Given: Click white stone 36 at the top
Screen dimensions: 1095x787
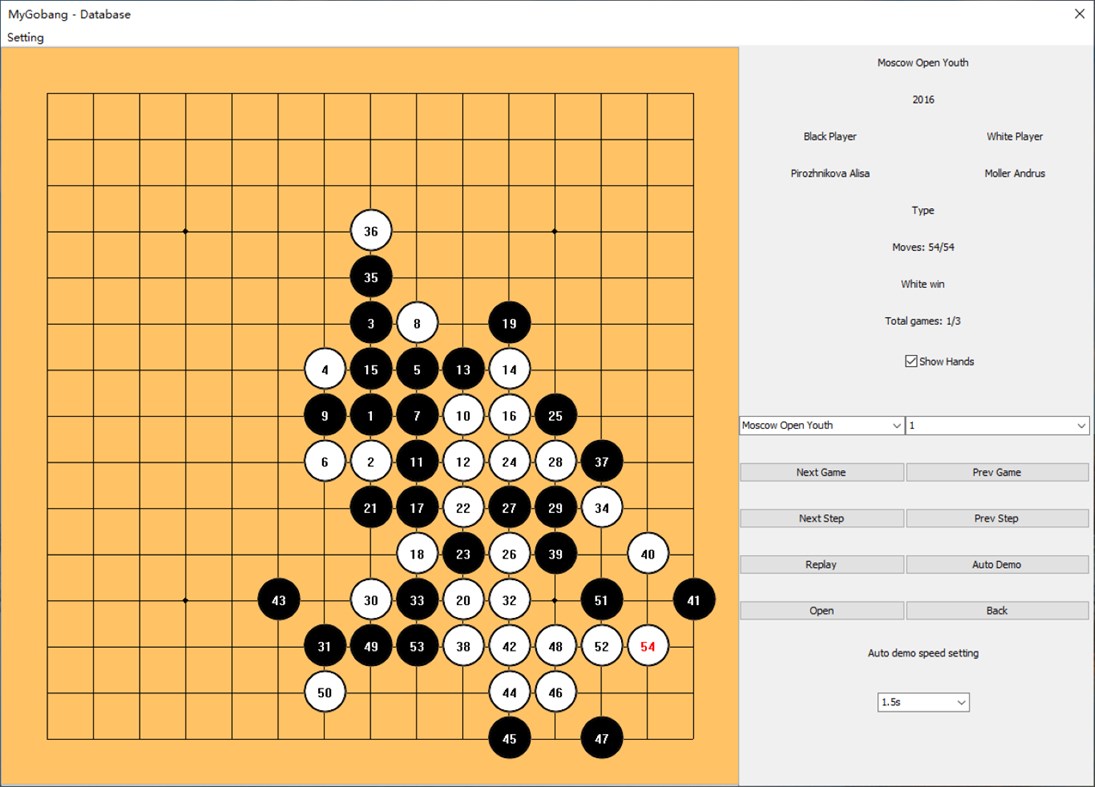Looking at the screenshot, I should [371, 231].
